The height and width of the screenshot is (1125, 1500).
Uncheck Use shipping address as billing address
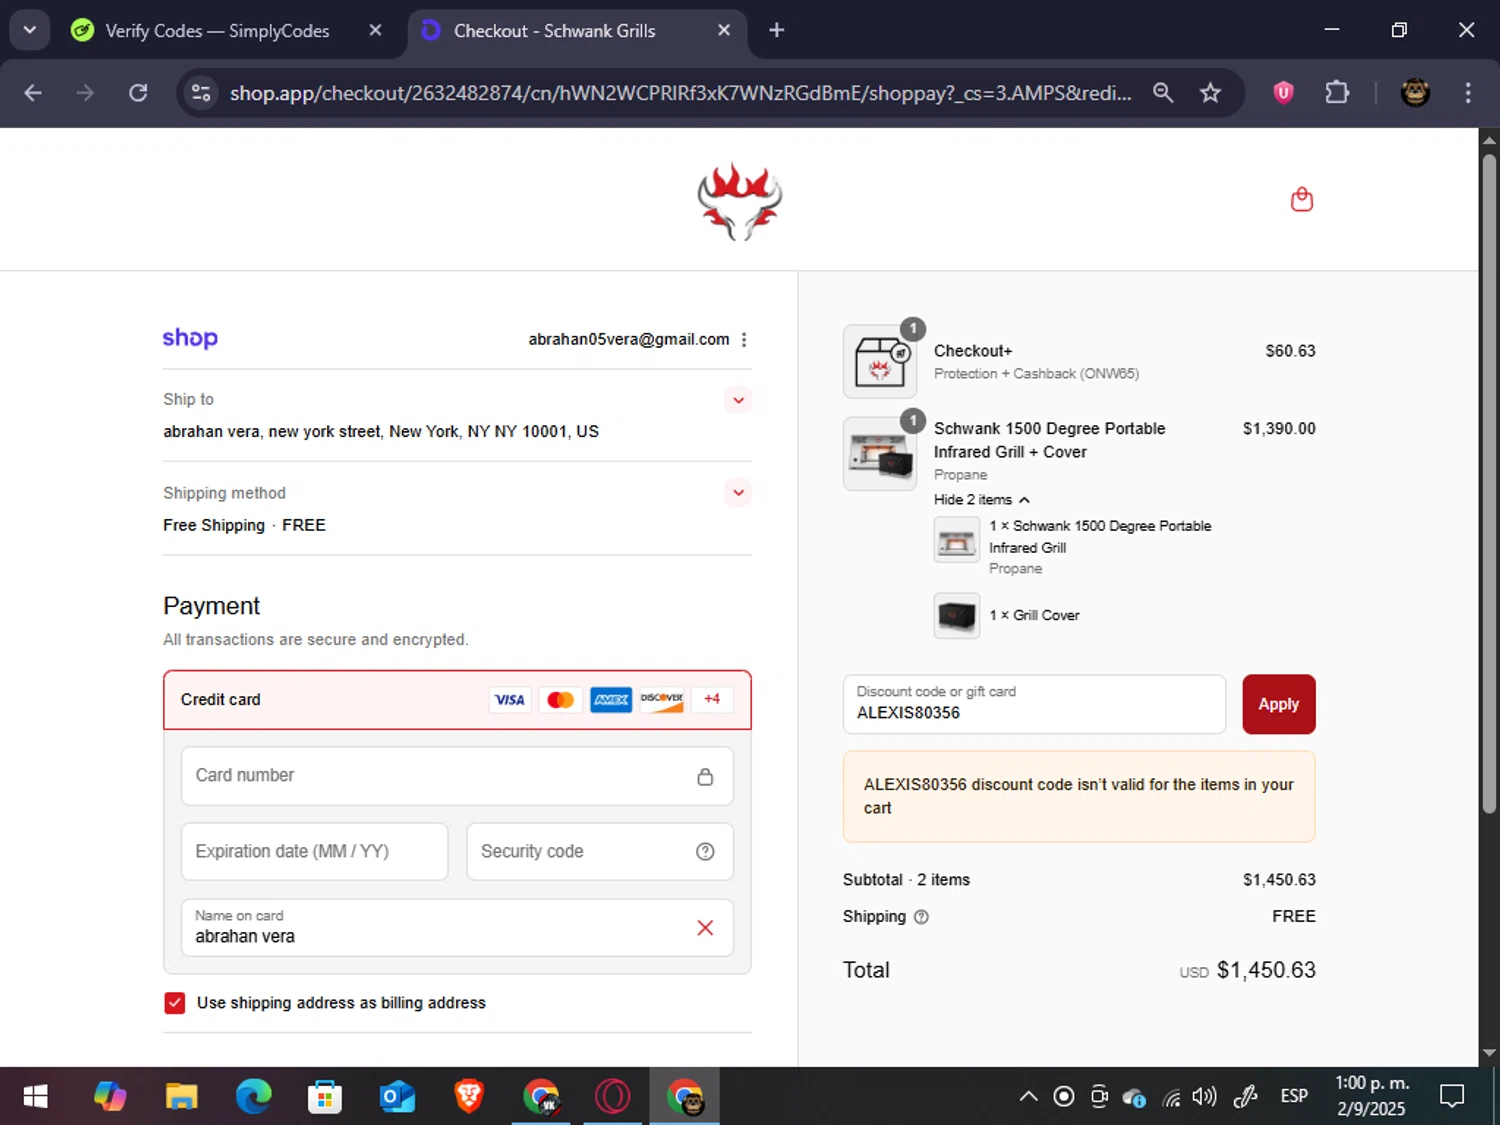175,1003
